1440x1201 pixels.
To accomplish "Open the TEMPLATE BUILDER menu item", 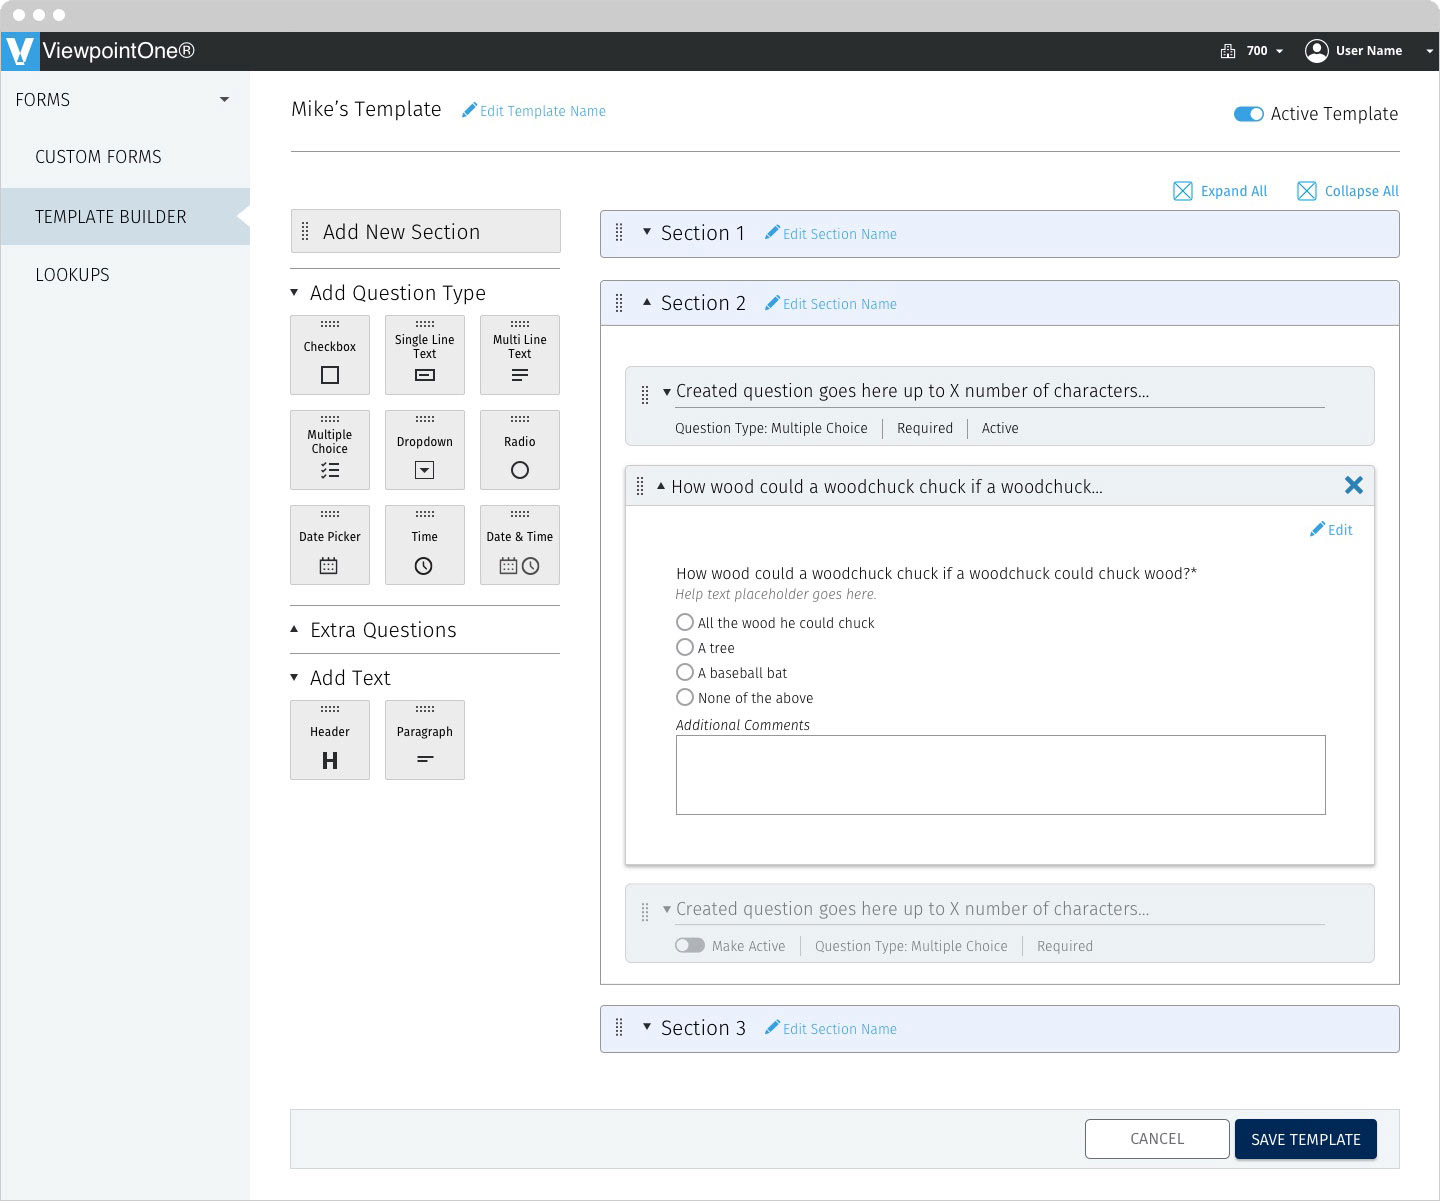I will click(125, 217).
